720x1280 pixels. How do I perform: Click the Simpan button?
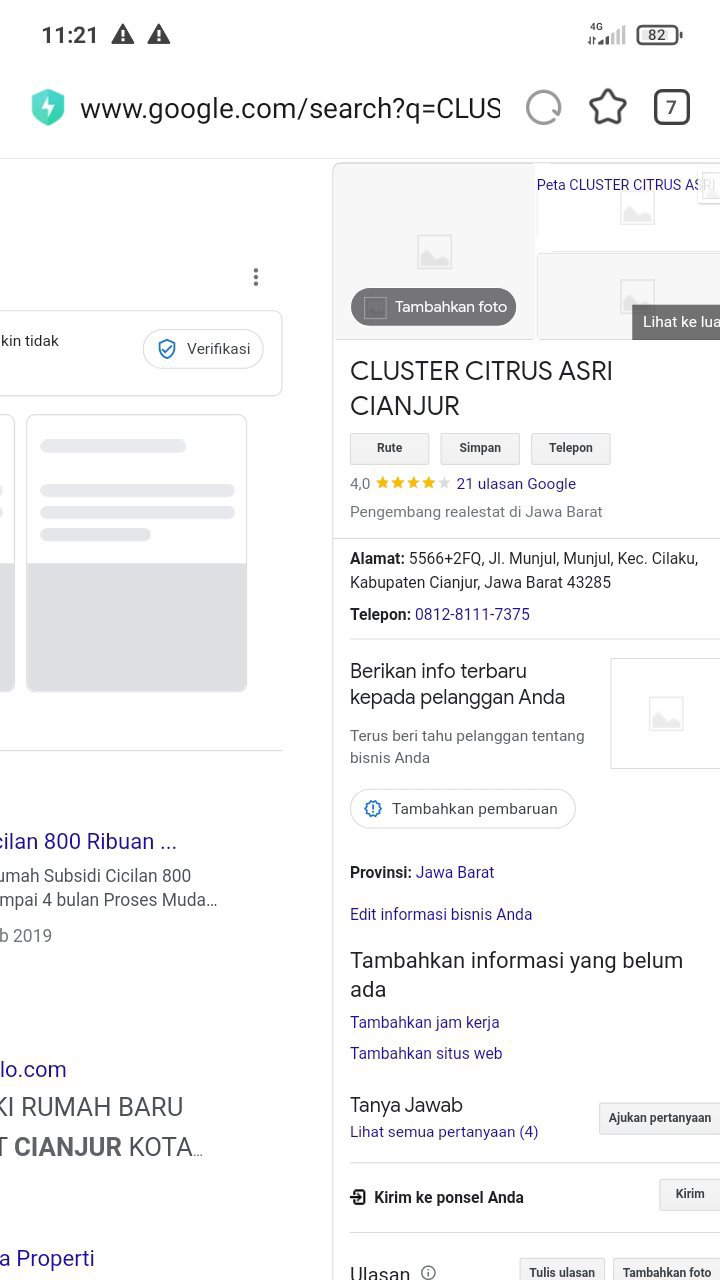tap(480, 448)
